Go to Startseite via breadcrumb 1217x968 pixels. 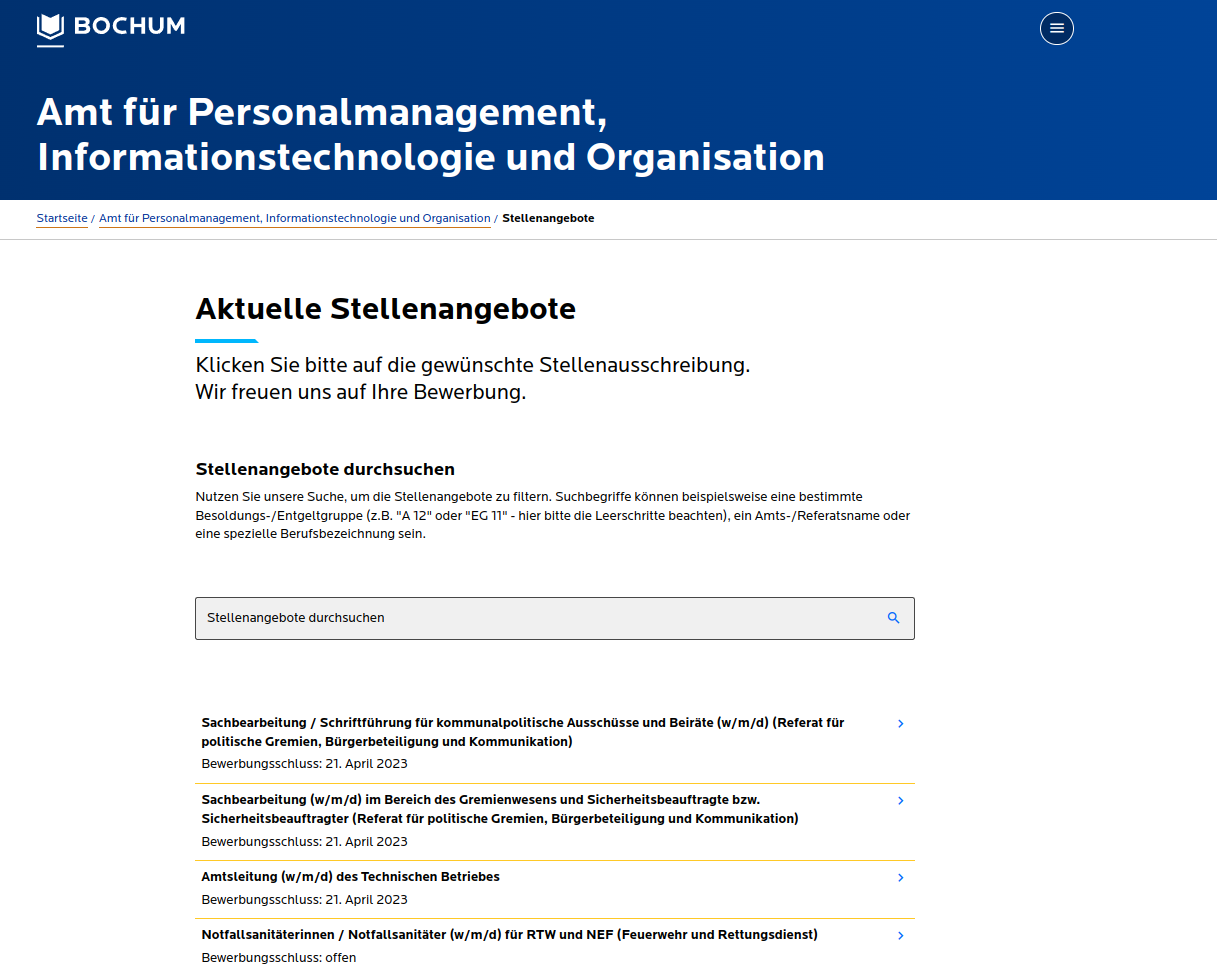62,218
